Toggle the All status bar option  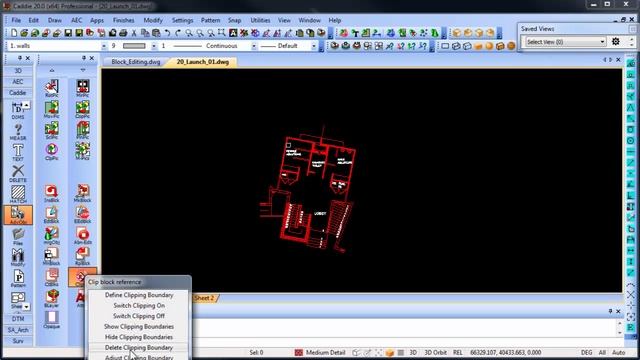click(602, 352)
